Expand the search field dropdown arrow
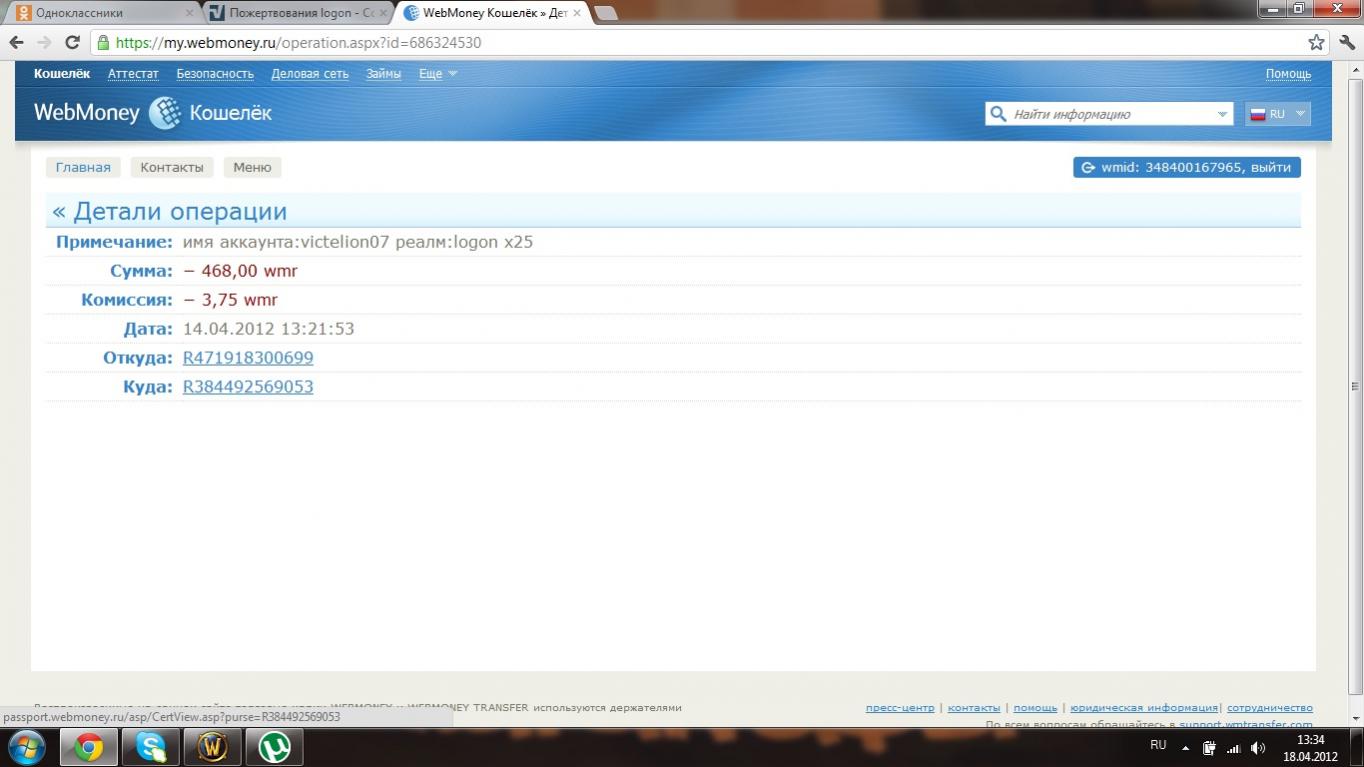The width and height of the screenshot is (1364, 767). pos(1222,114)
